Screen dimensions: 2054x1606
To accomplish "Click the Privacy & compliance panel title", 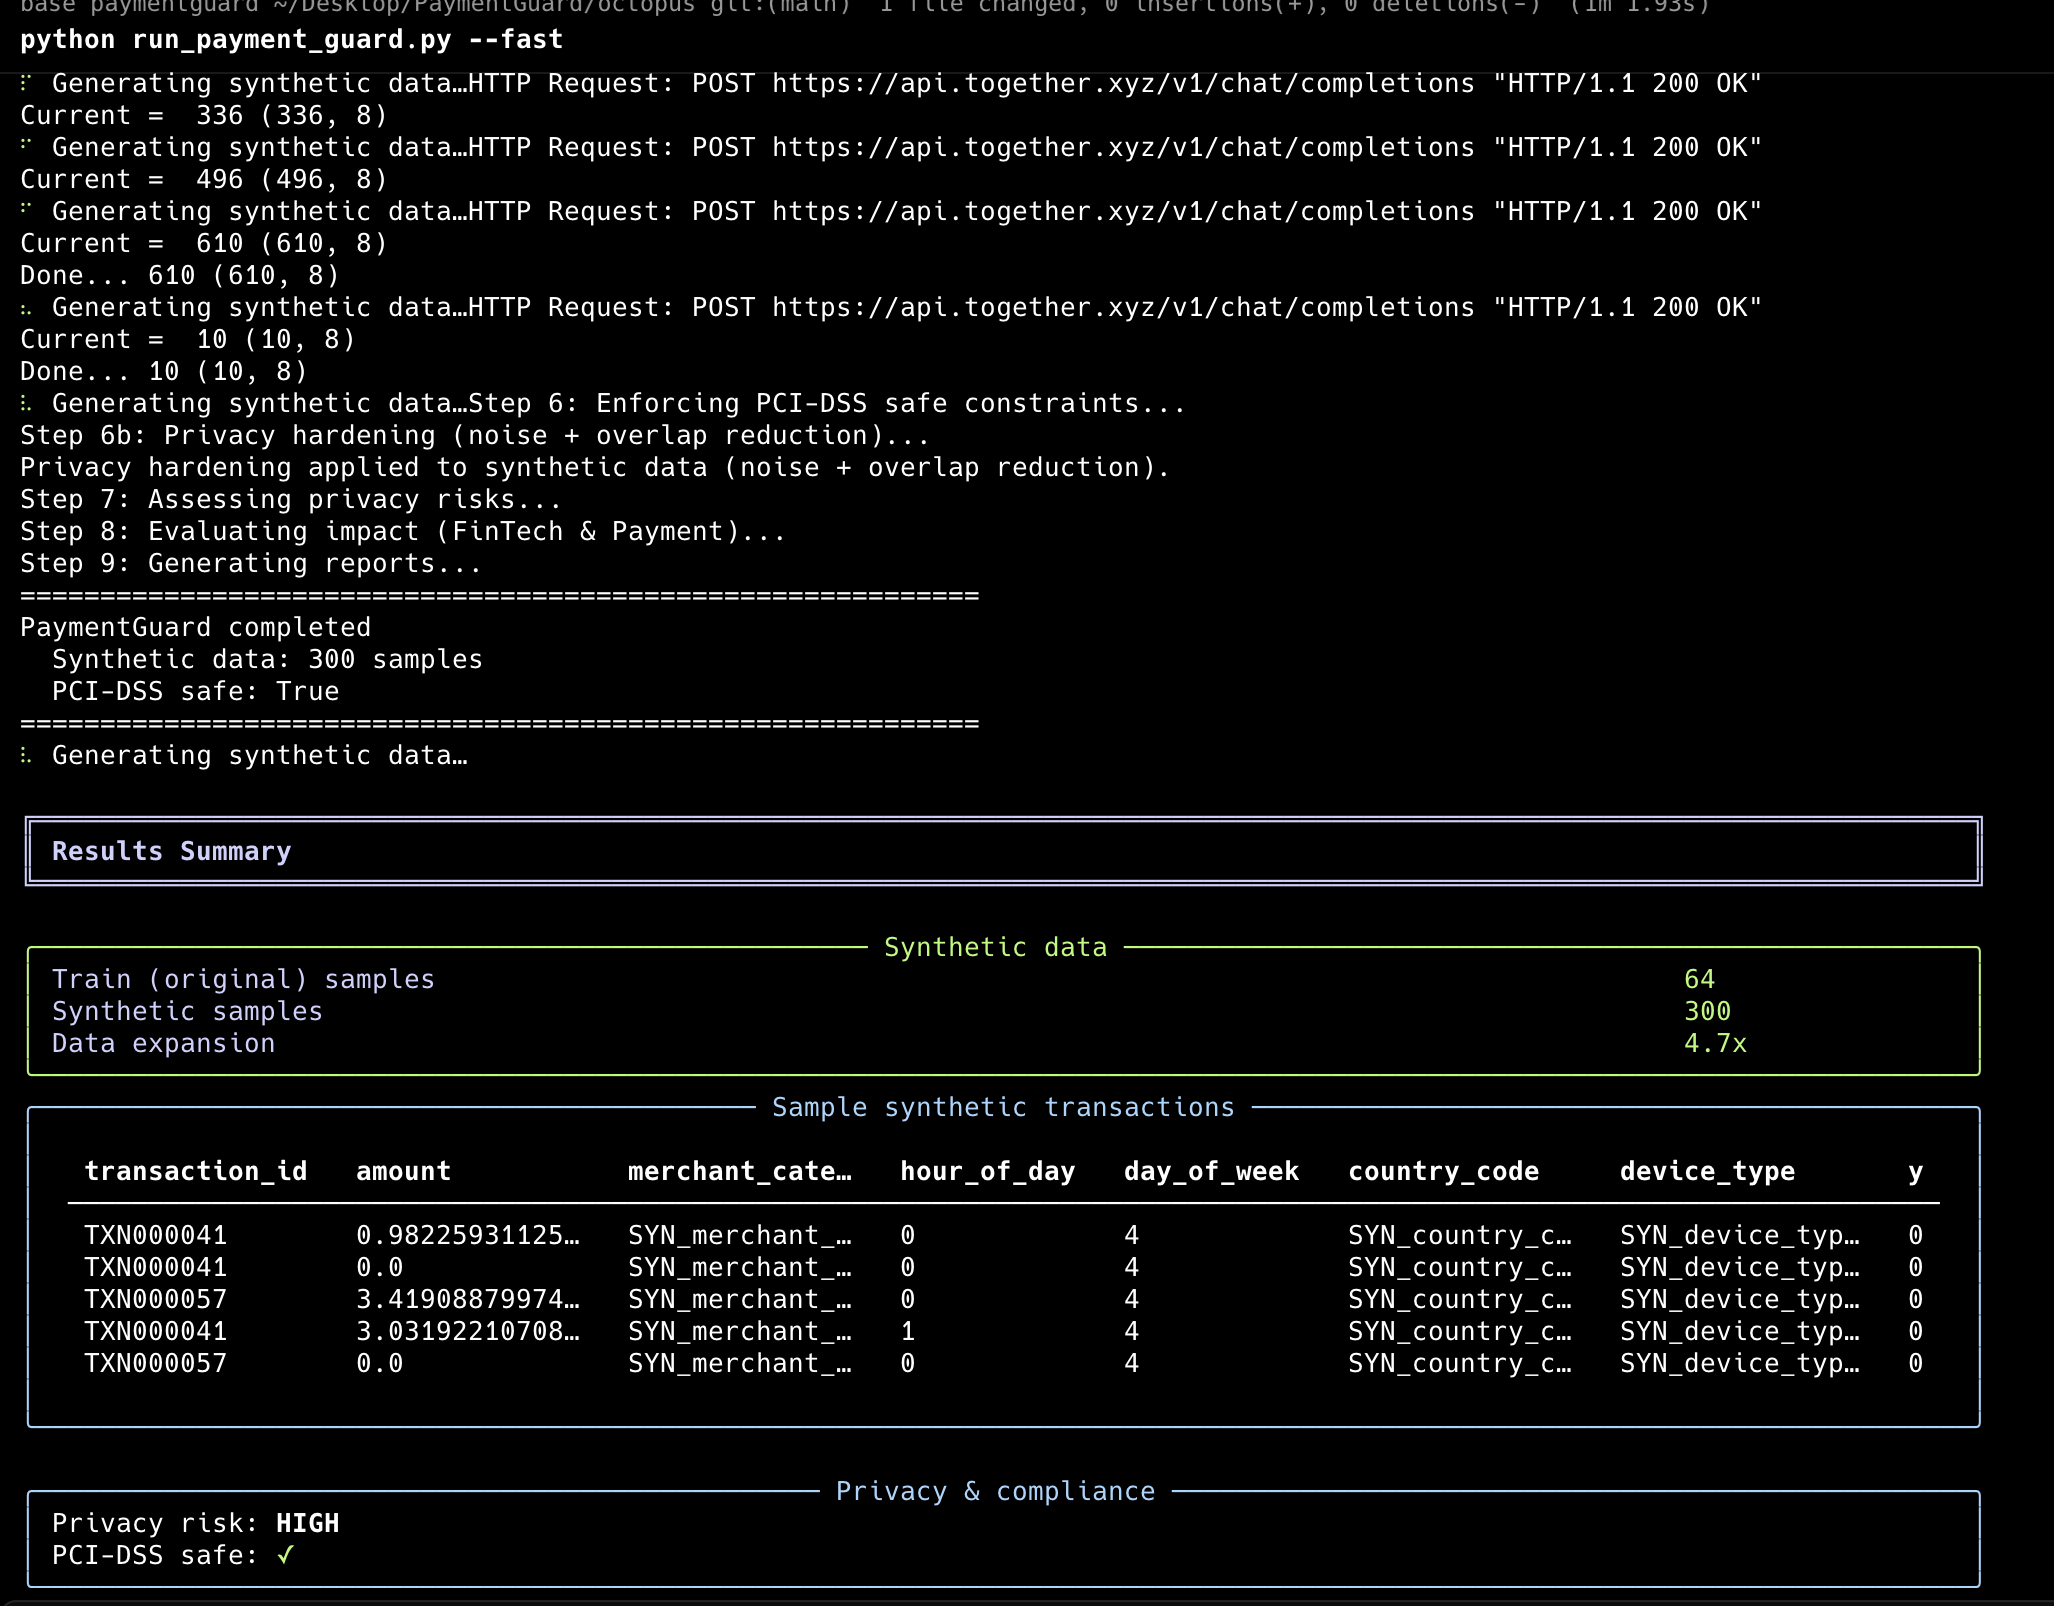I will pos(995,1491).
